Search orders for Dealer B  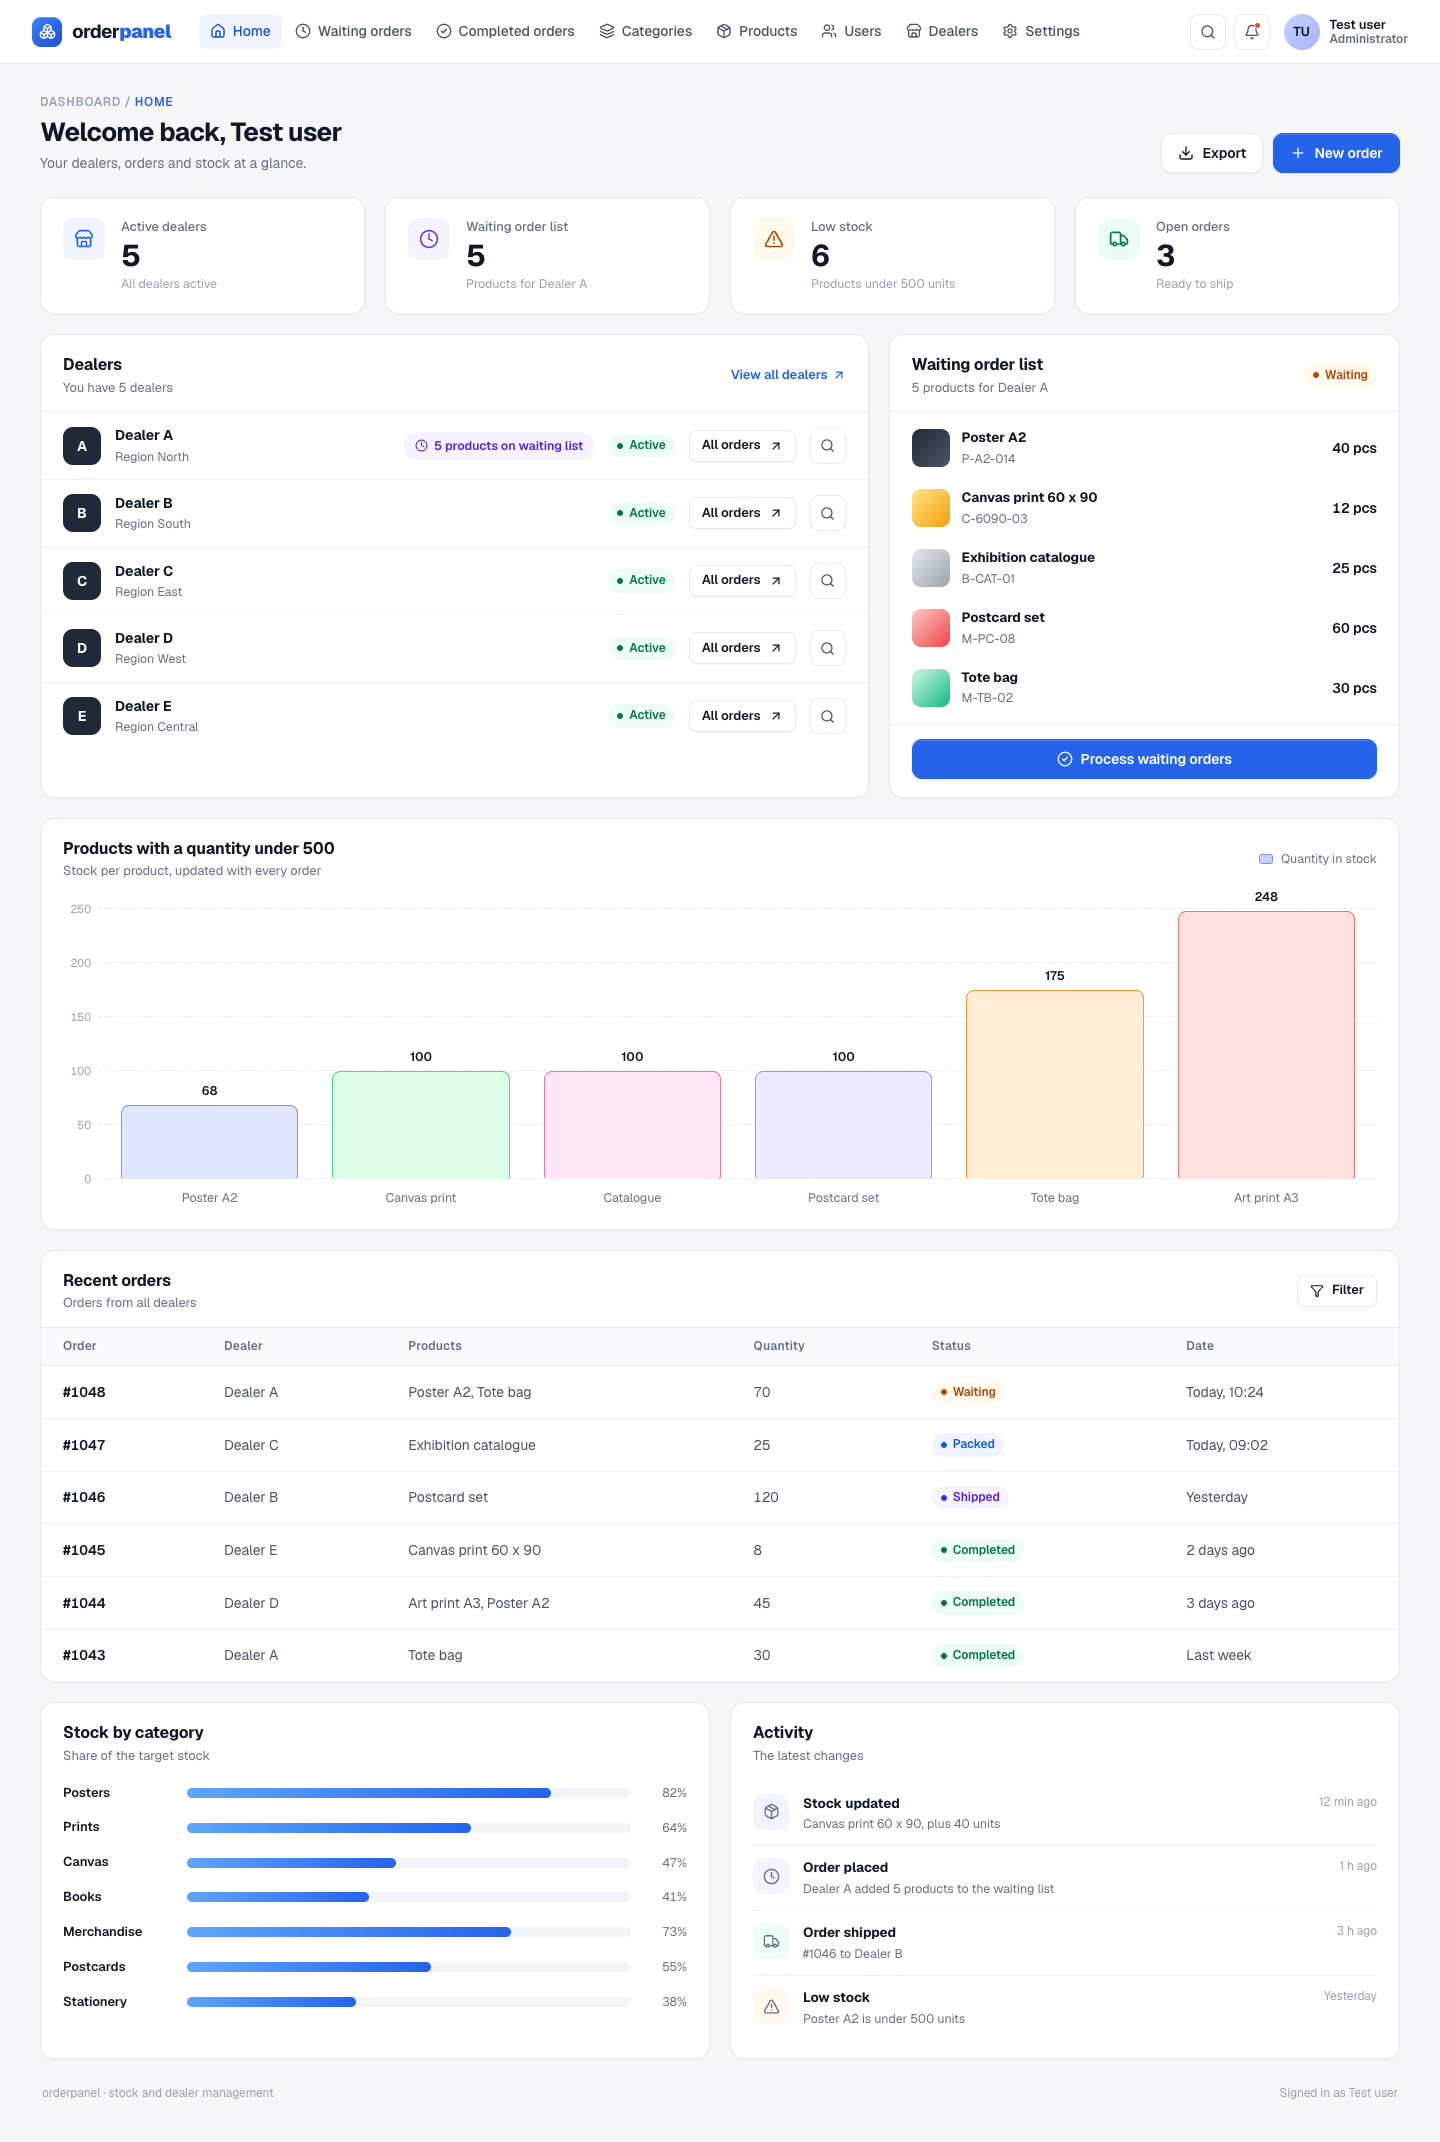pyautogui.click(x=828, y=513)
